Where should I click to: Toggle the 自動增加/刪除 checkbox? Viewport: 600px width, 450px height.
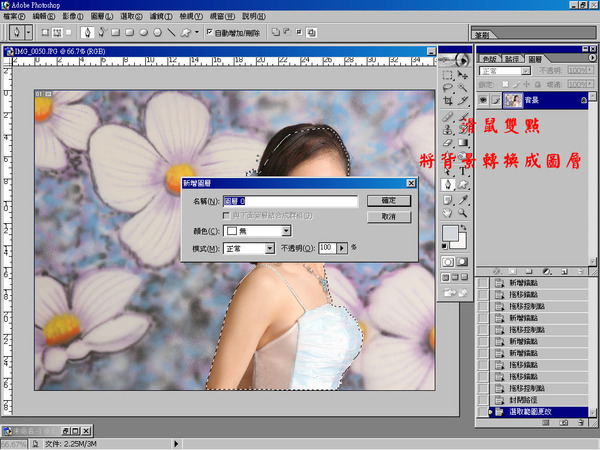tap(208, 32)
